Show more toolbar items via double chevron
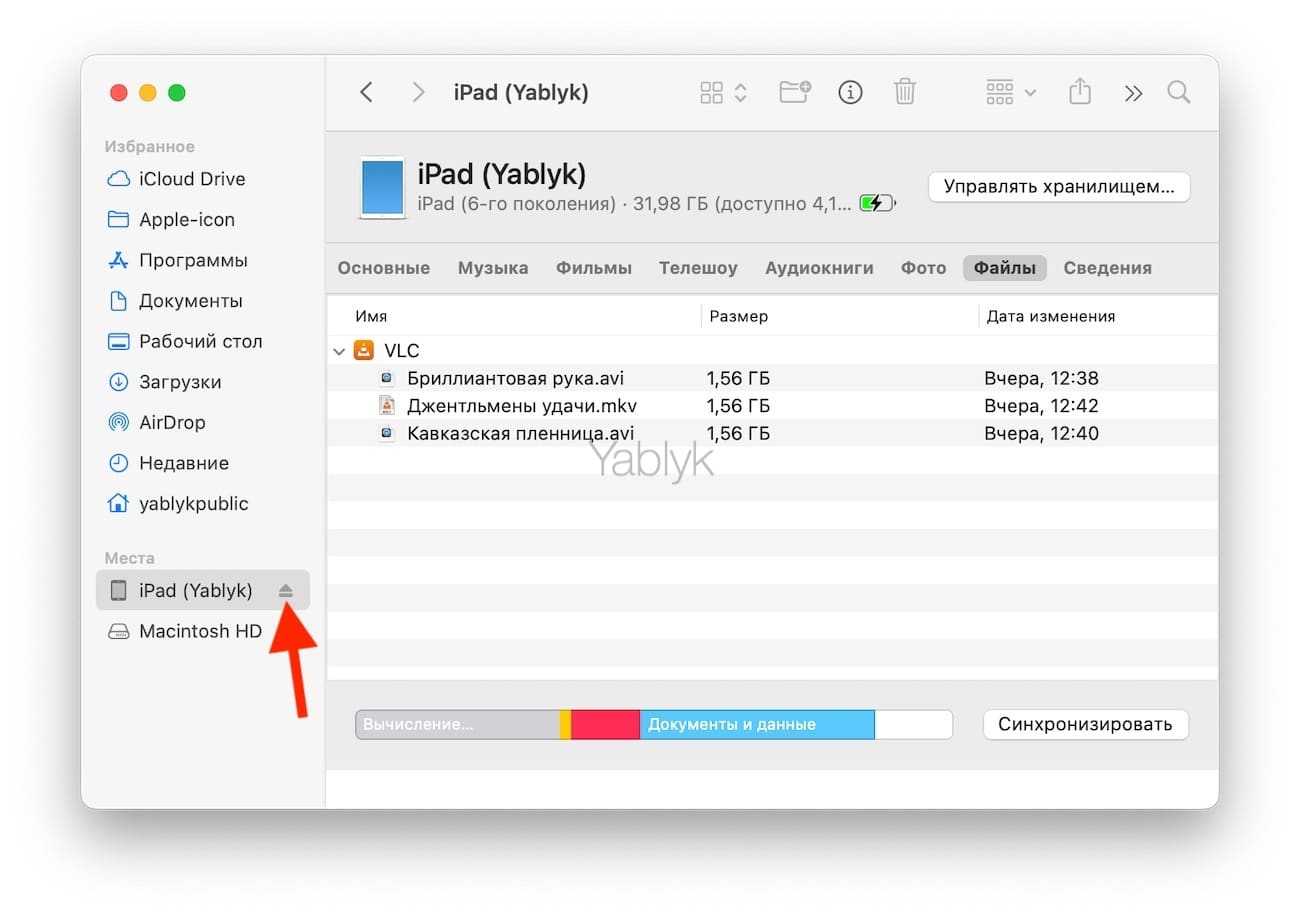Image resolution: width=1300 pixels, height=916 pixels. click(x=1133, y=93)
